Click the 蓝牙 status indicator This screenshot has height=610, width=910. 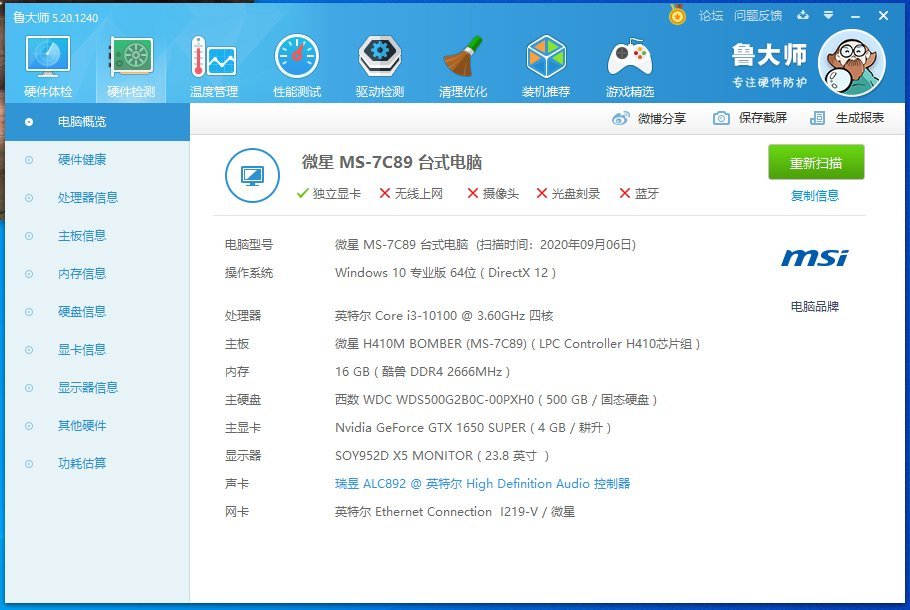pos(639,193)
